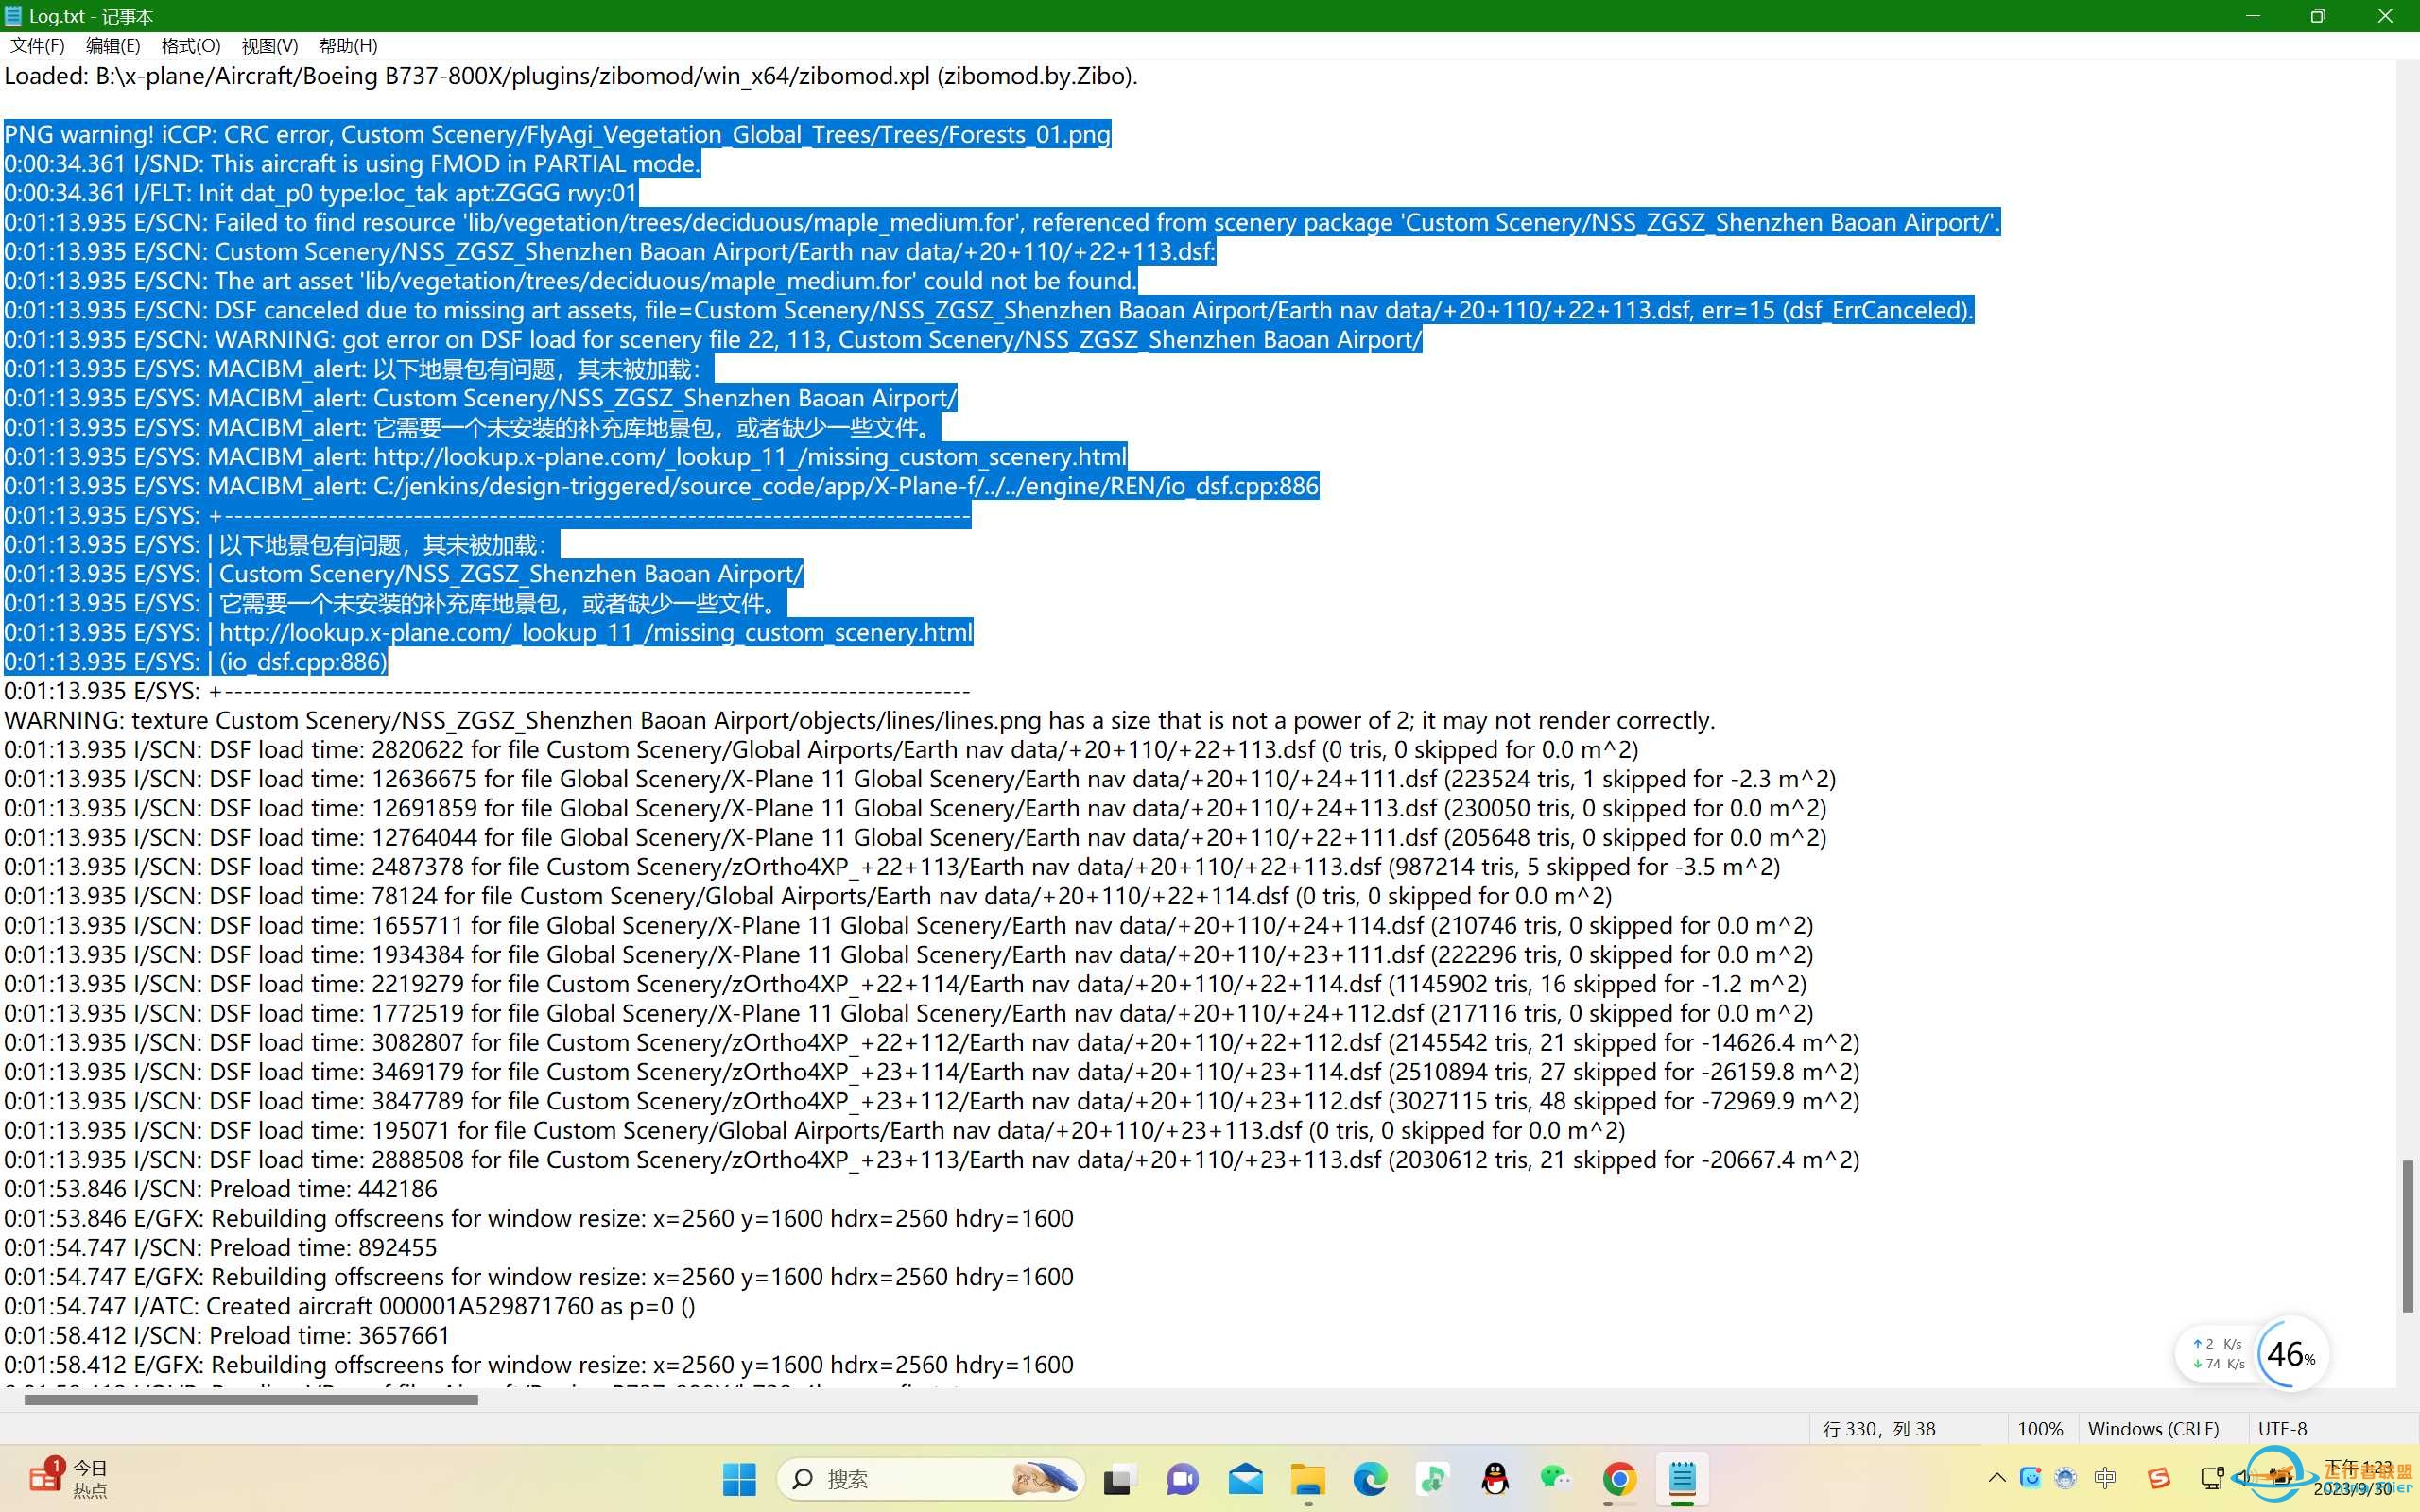Open network settings from tray
The image size is (2420, 1512).
pyautogui.click(x=2211, y=1478)
